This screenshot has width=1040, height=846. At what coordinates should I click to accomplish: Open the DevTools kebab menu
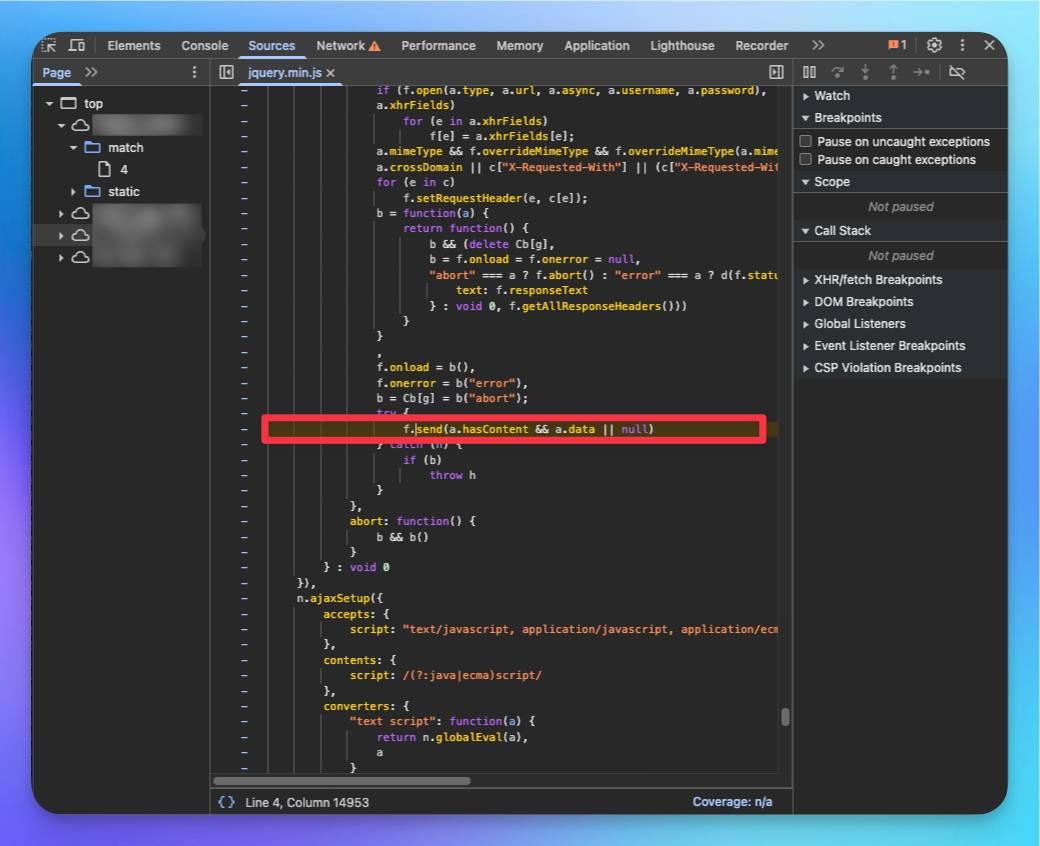pos(962,45)
